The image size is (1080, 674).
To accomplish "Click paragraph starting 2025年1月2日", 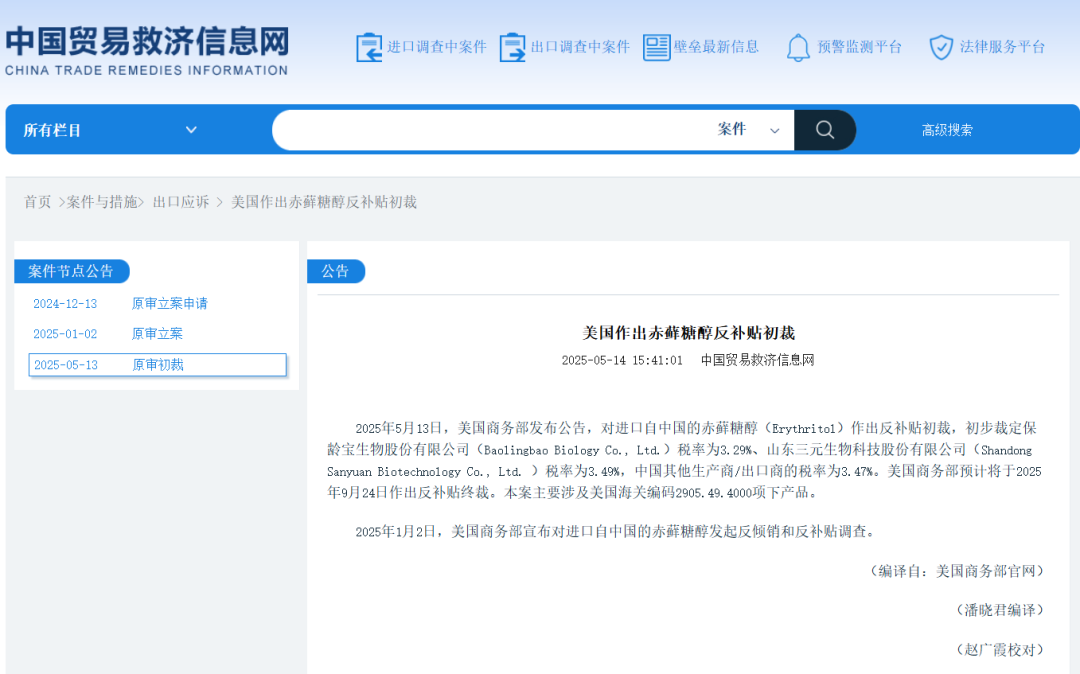I will 616,531.
